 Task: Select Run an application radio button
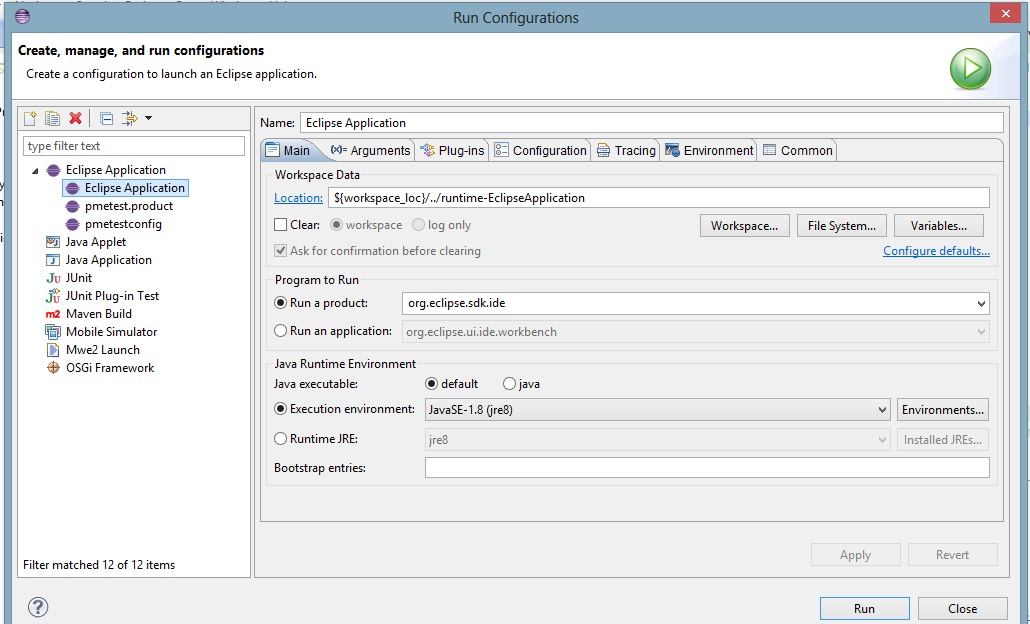[x=280, y=331]
